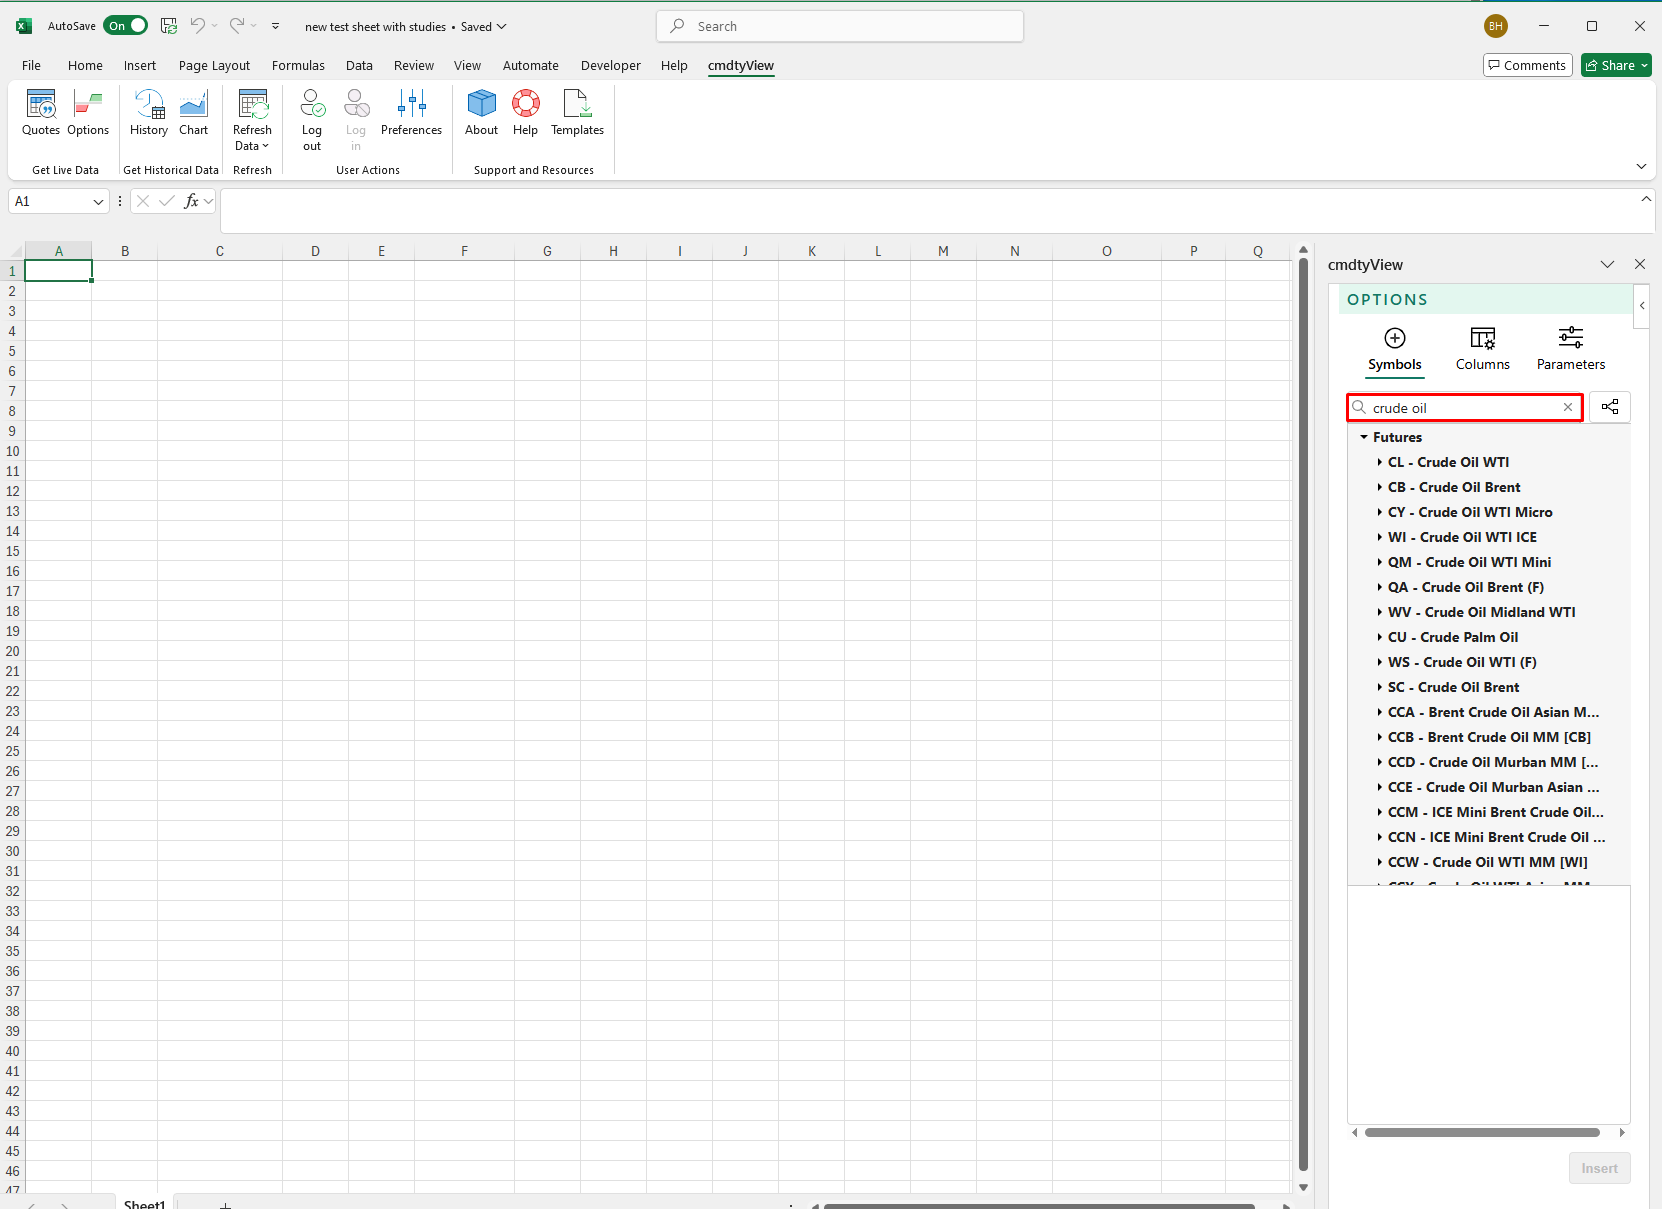Click the enter formula checkmark icon

[x=167, y=201]
